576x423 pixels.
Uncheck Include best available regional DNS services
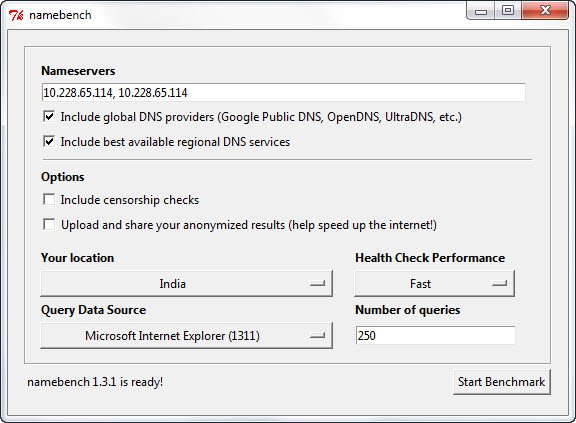(x=49, y=142)
